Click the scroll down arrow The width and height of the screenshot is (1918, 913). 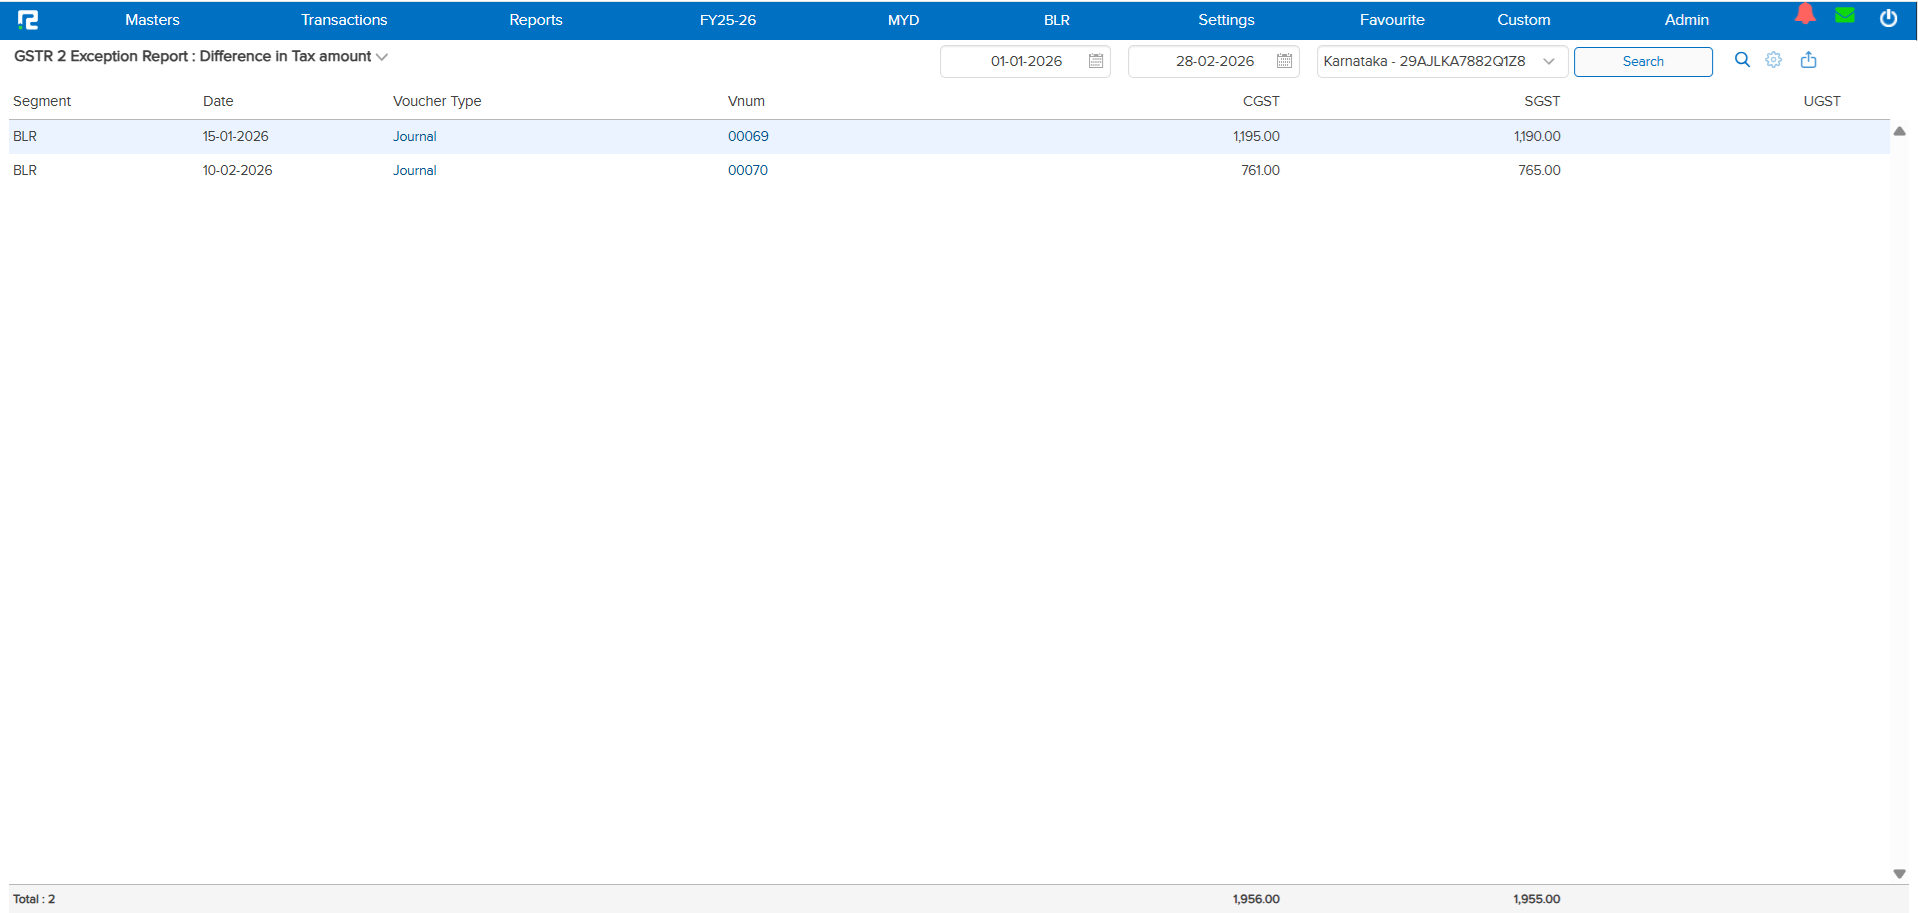point(1899,874)
